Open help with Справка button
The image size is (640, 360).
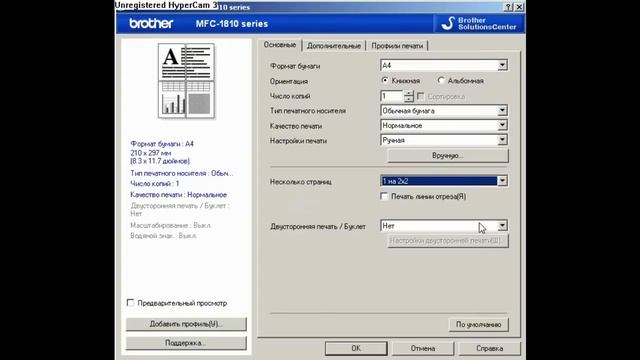489,349
